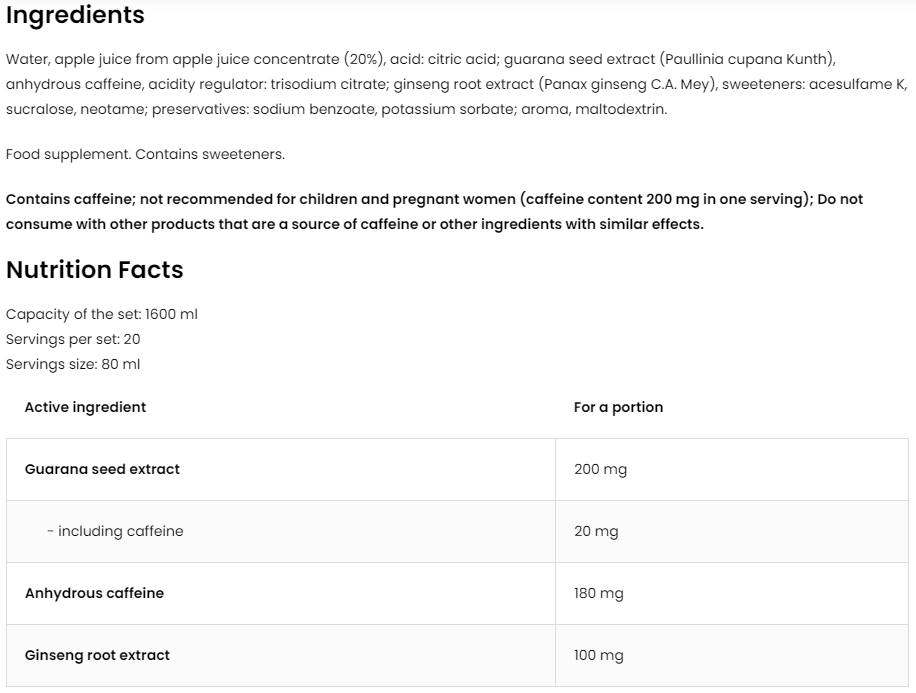Click the bold caffeine warning paragraph
This screenshot has width=916, height=693.
[434, 211]
